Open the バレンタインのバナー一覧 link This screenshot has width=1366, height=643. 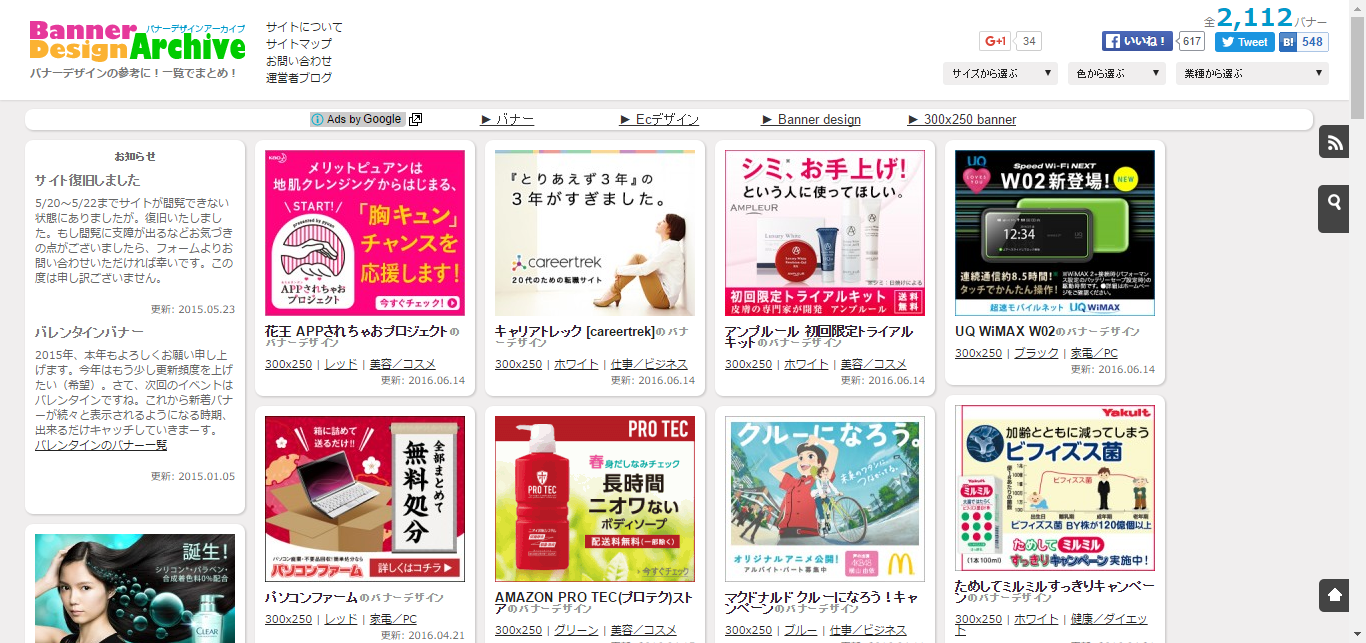coord(101,445)
